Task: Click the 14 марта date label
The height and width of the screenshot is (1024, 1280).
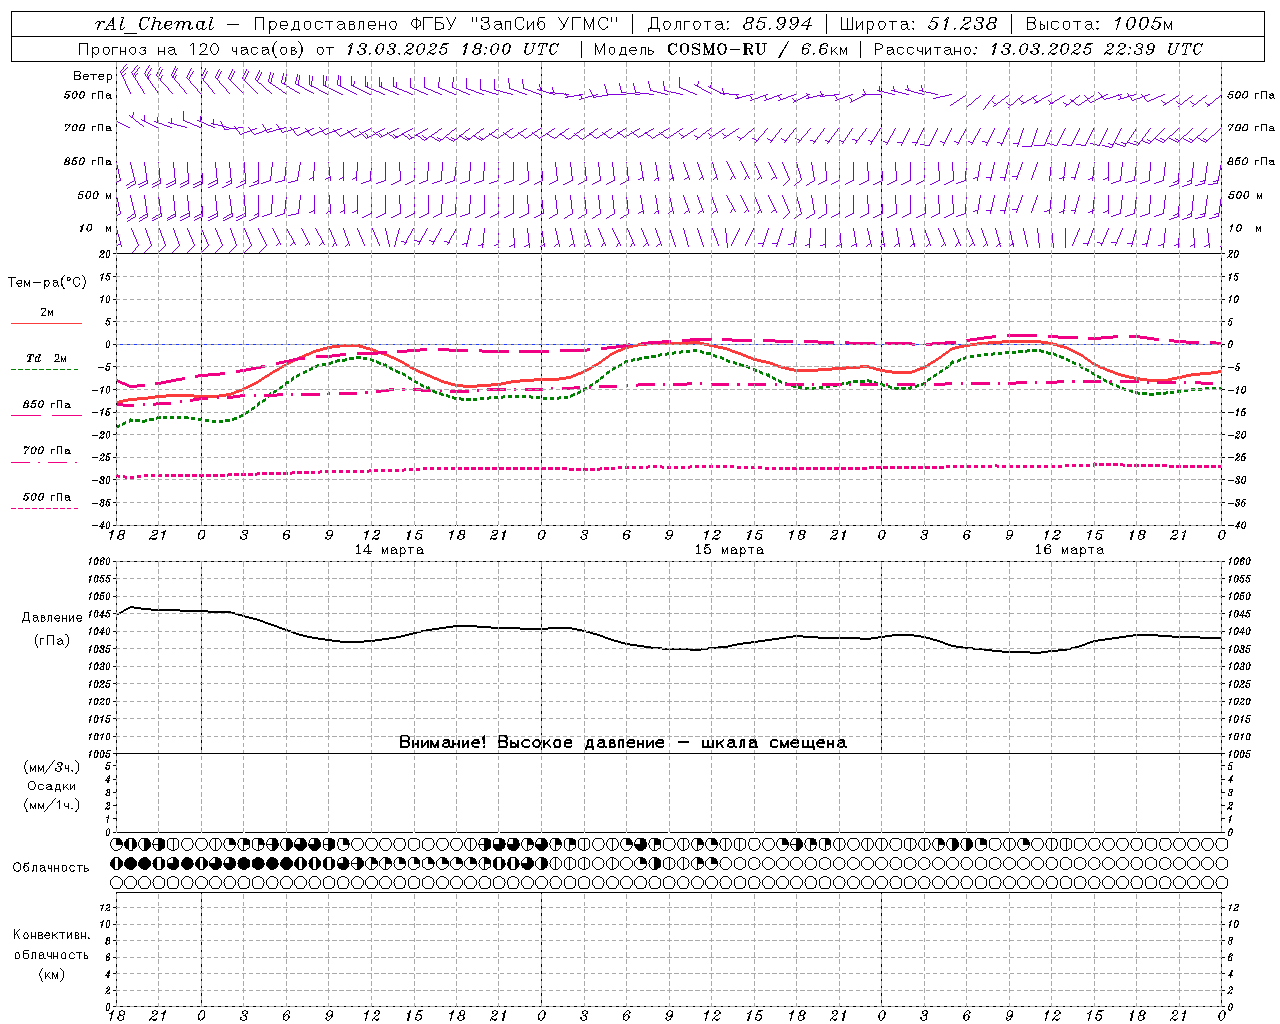Action: 389,550
